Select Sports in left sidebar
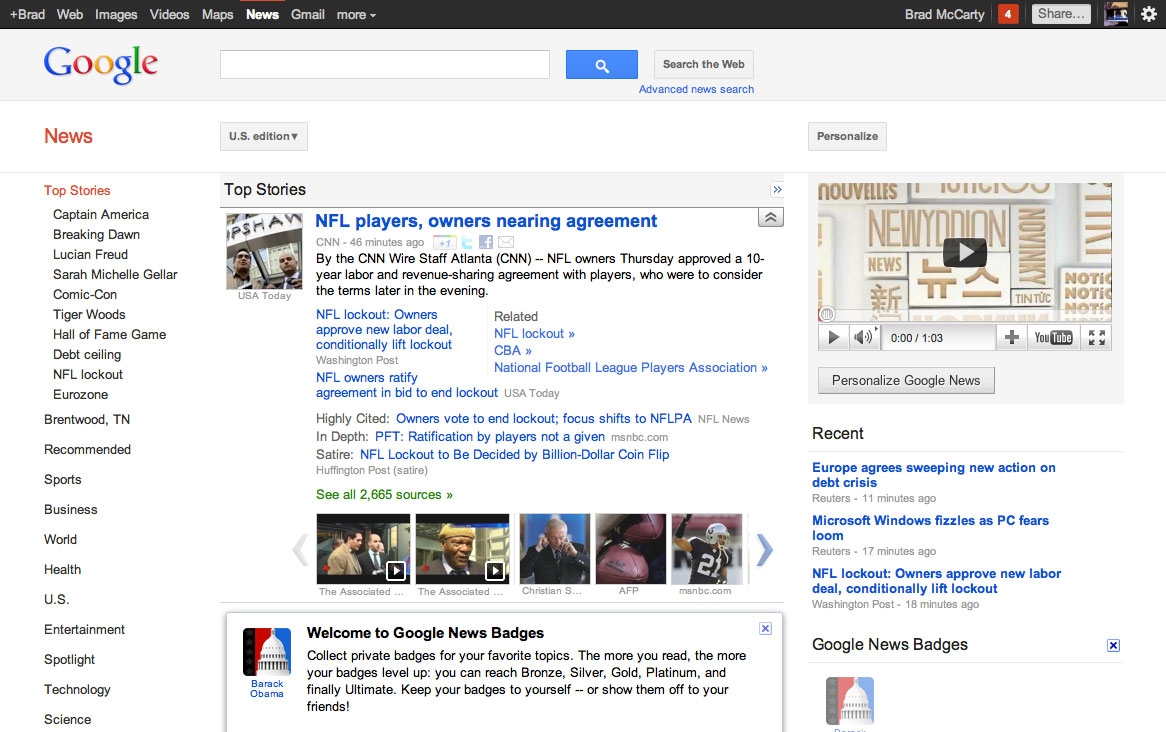The width and height of the screenshot is (1166, 732). [62, 480]
